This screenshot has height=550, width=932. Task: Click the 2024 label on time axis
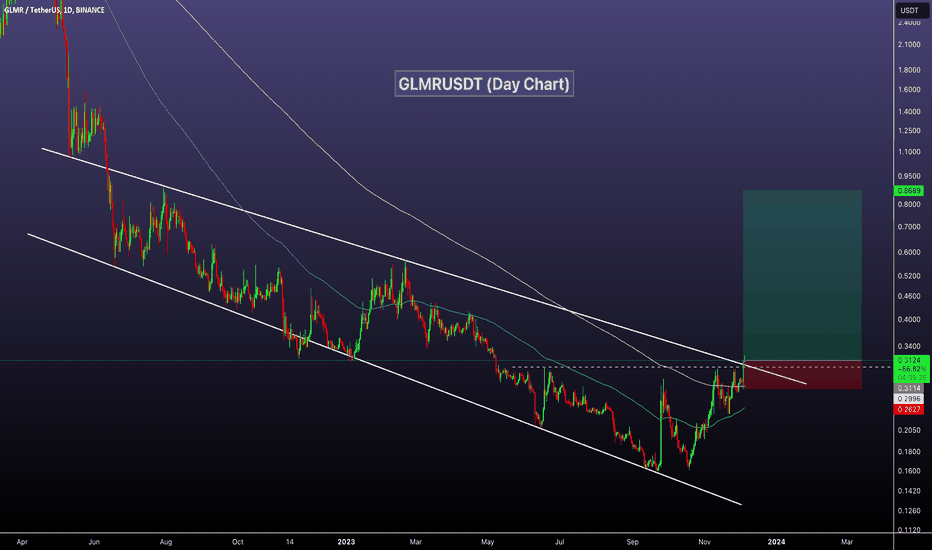(x=776, y=542)
